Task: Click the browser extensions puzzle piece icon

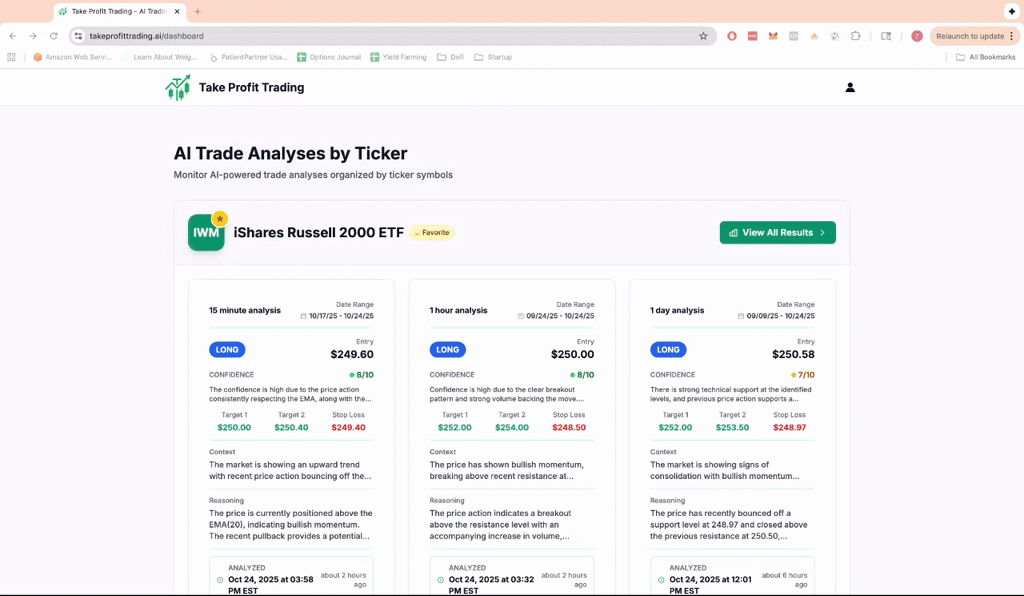Action: pyautogui.click(x=855, y=35)
